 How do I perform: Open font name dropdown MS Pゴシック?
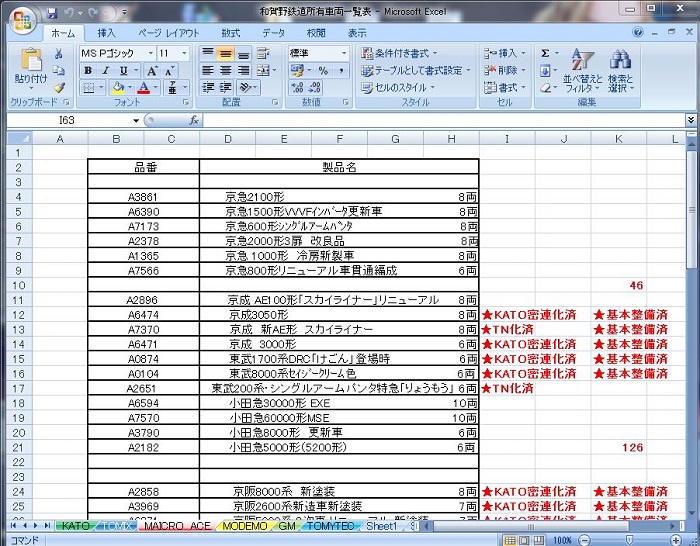pos(151,54)
